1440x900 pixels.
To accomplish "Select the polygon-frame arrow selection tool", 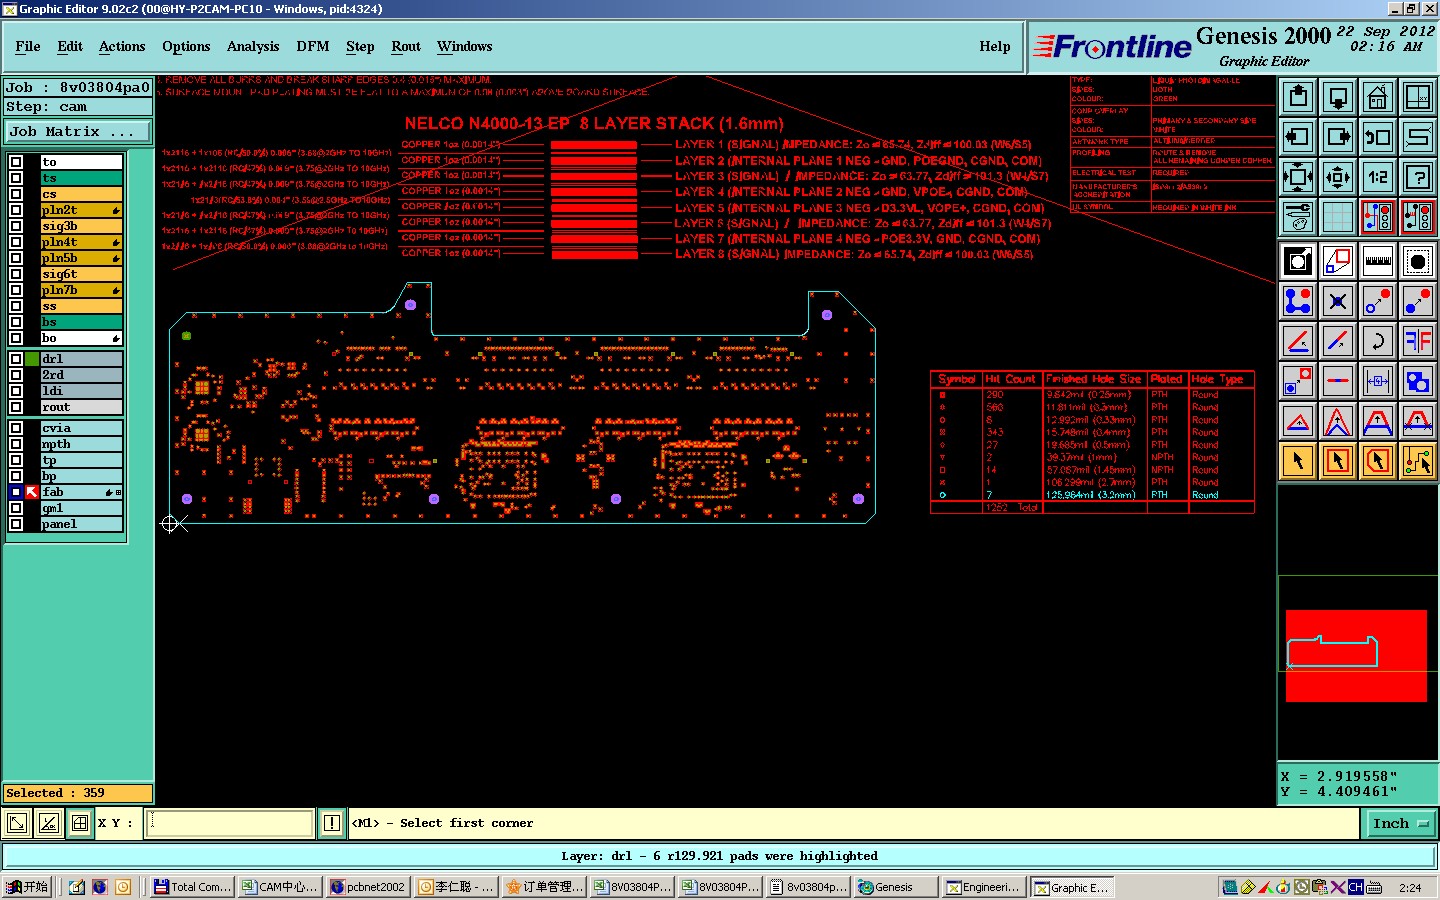I will (1378, 461).
